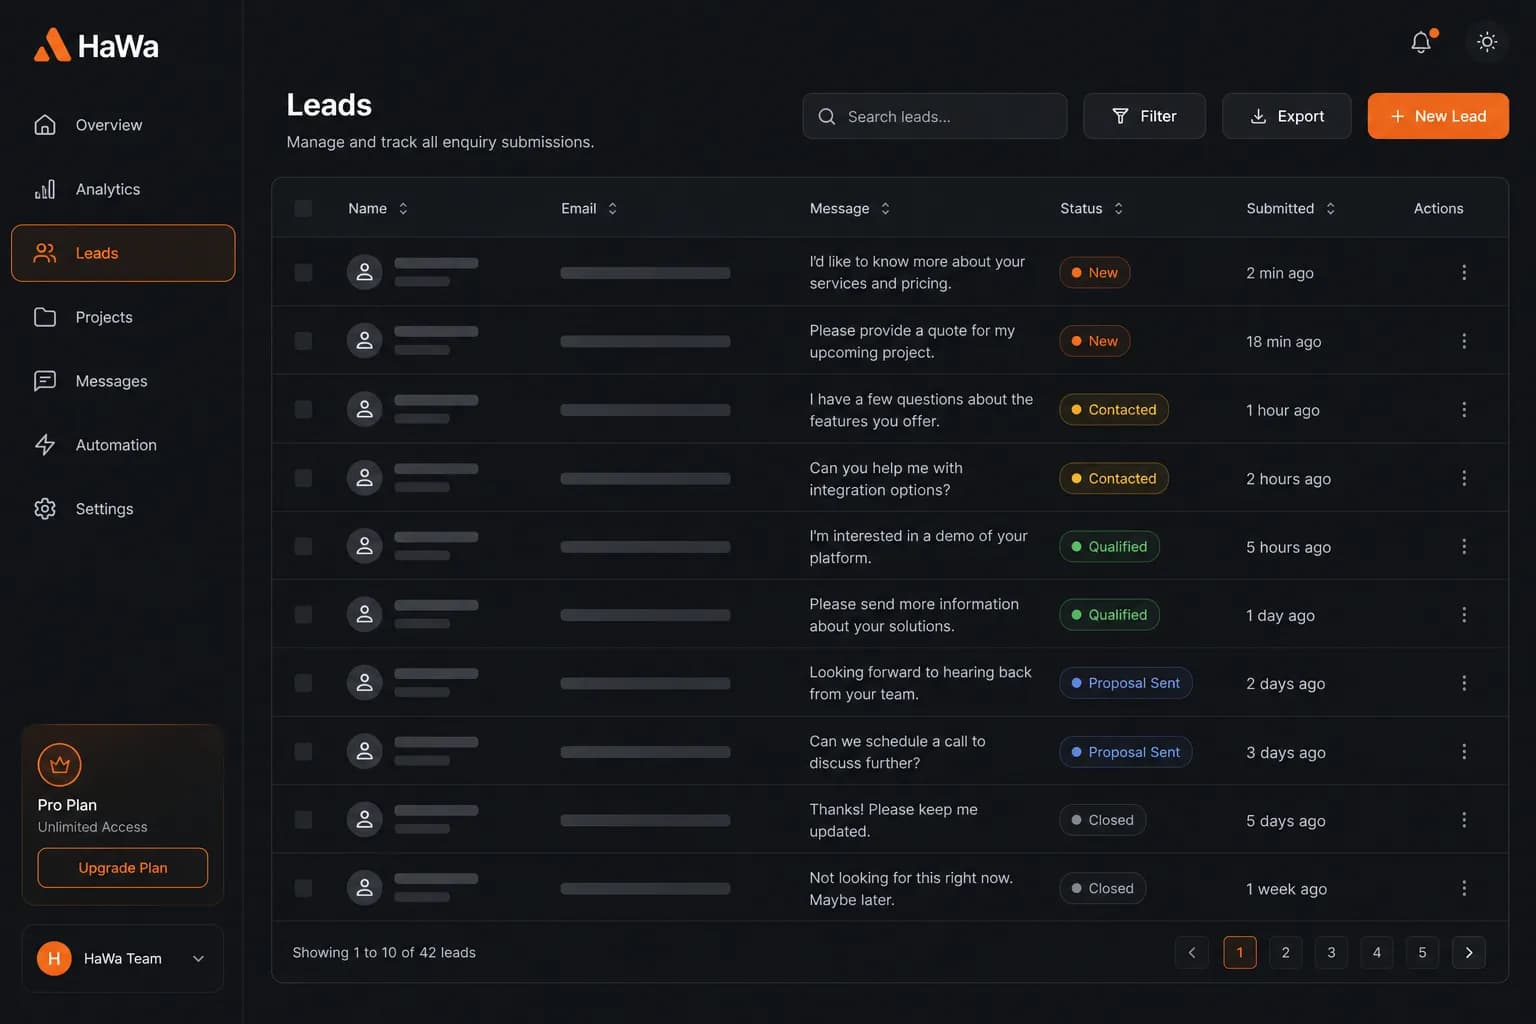
Task: Jump to page 3
Action: pyautogui.click(x=1331, y=952)
